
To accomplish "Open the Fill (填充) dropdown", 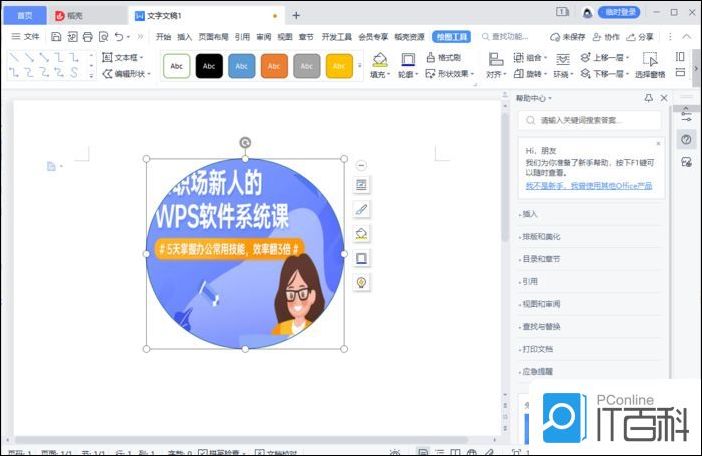I will coord(379,74).
